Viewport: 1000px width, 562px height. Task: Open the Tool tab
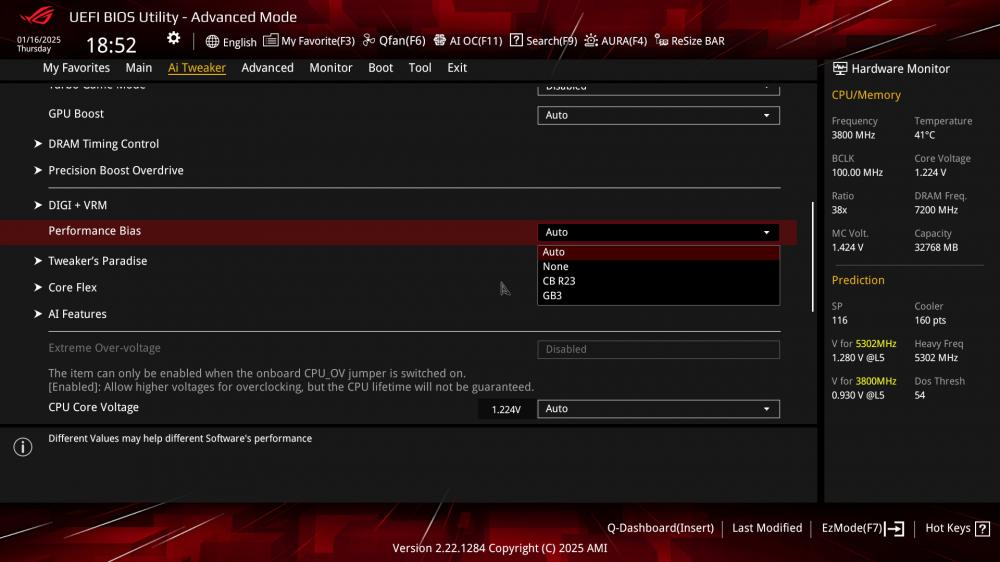(x=420, y=68)
